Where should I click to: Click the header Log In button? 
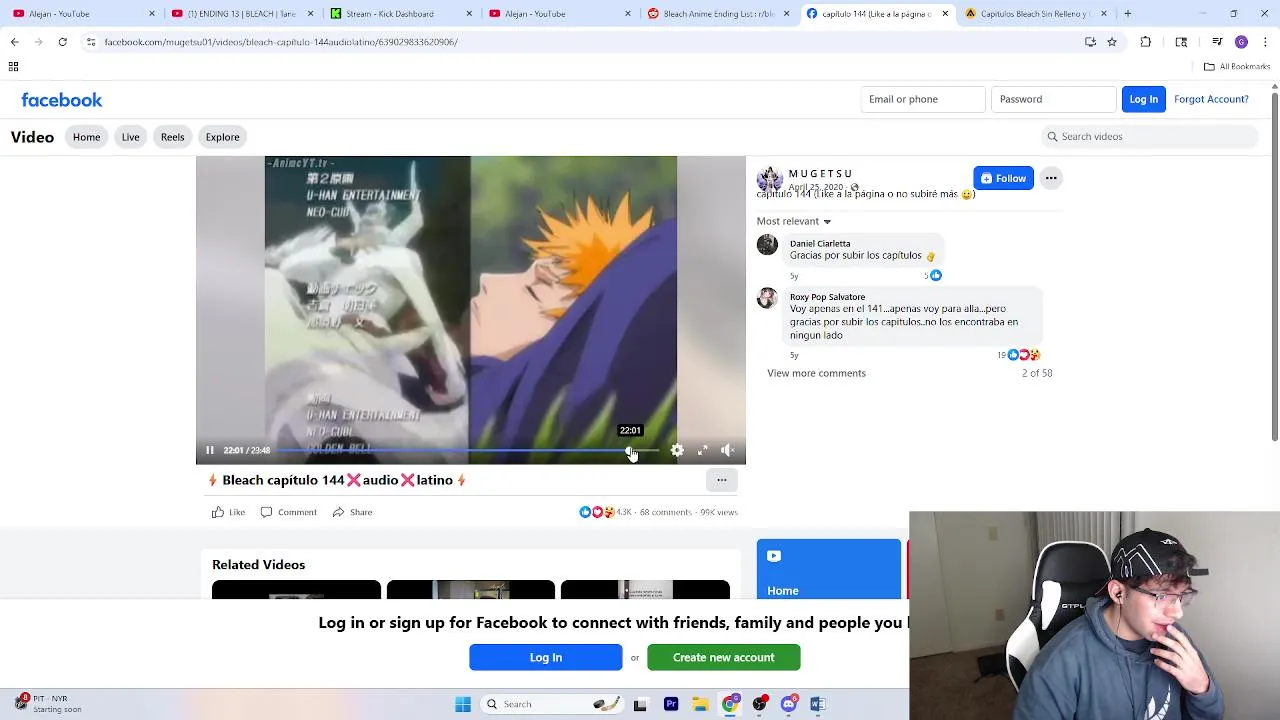coord(1143,99)
